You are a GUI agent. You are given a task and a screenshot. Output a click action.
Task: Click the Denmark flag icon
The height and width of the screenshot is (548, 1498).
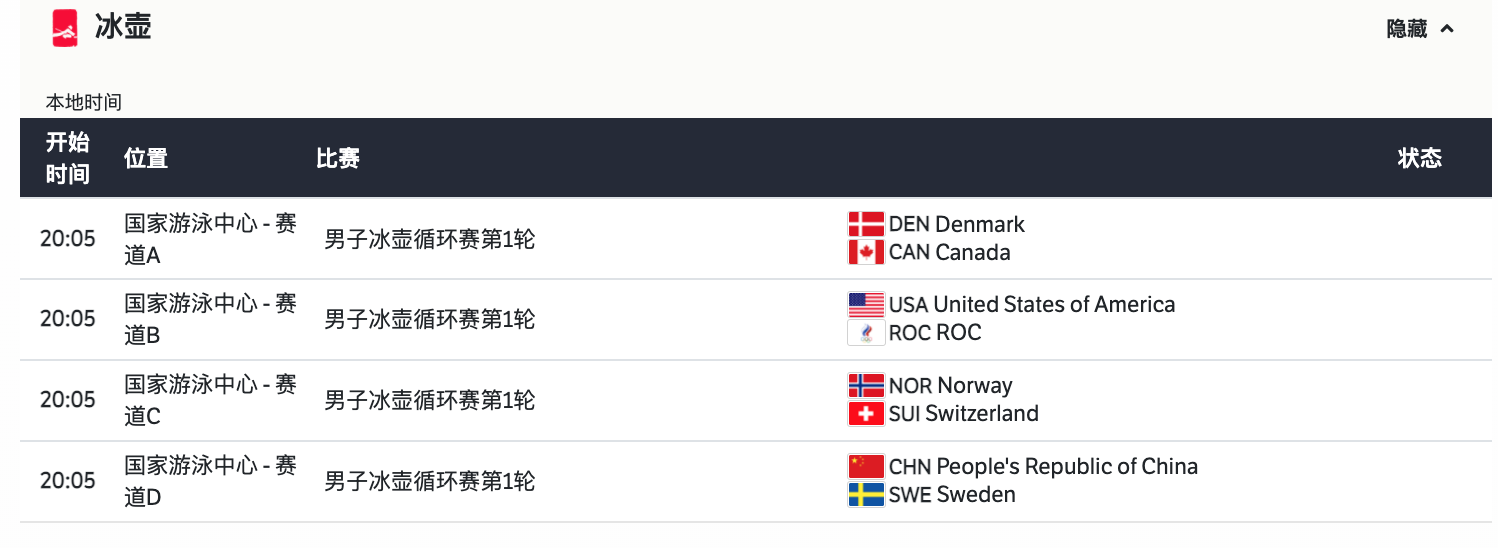click(x=866, y=224)
